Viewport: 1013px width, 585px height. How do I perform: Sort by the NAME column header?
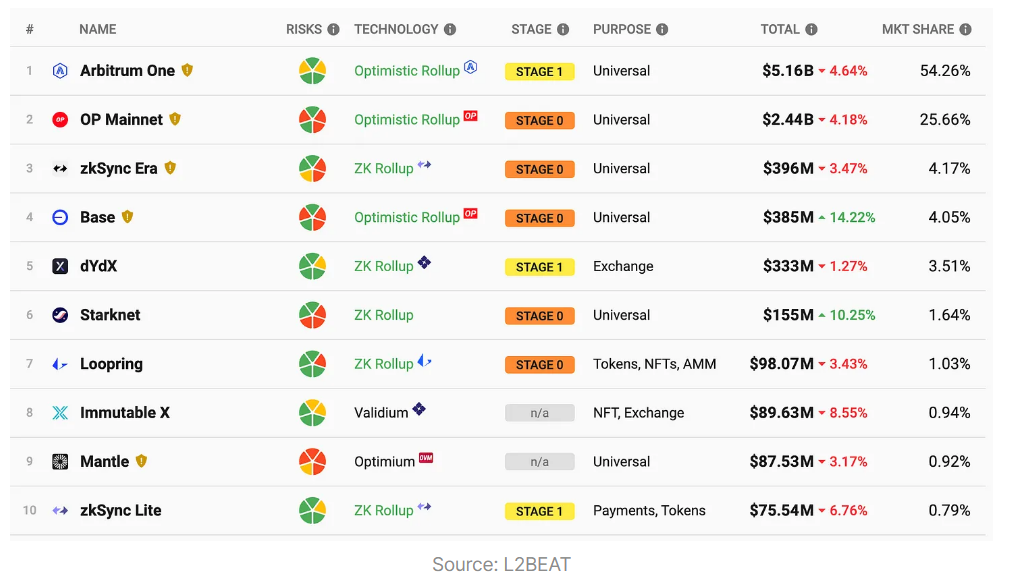click(x=98, y=30)
